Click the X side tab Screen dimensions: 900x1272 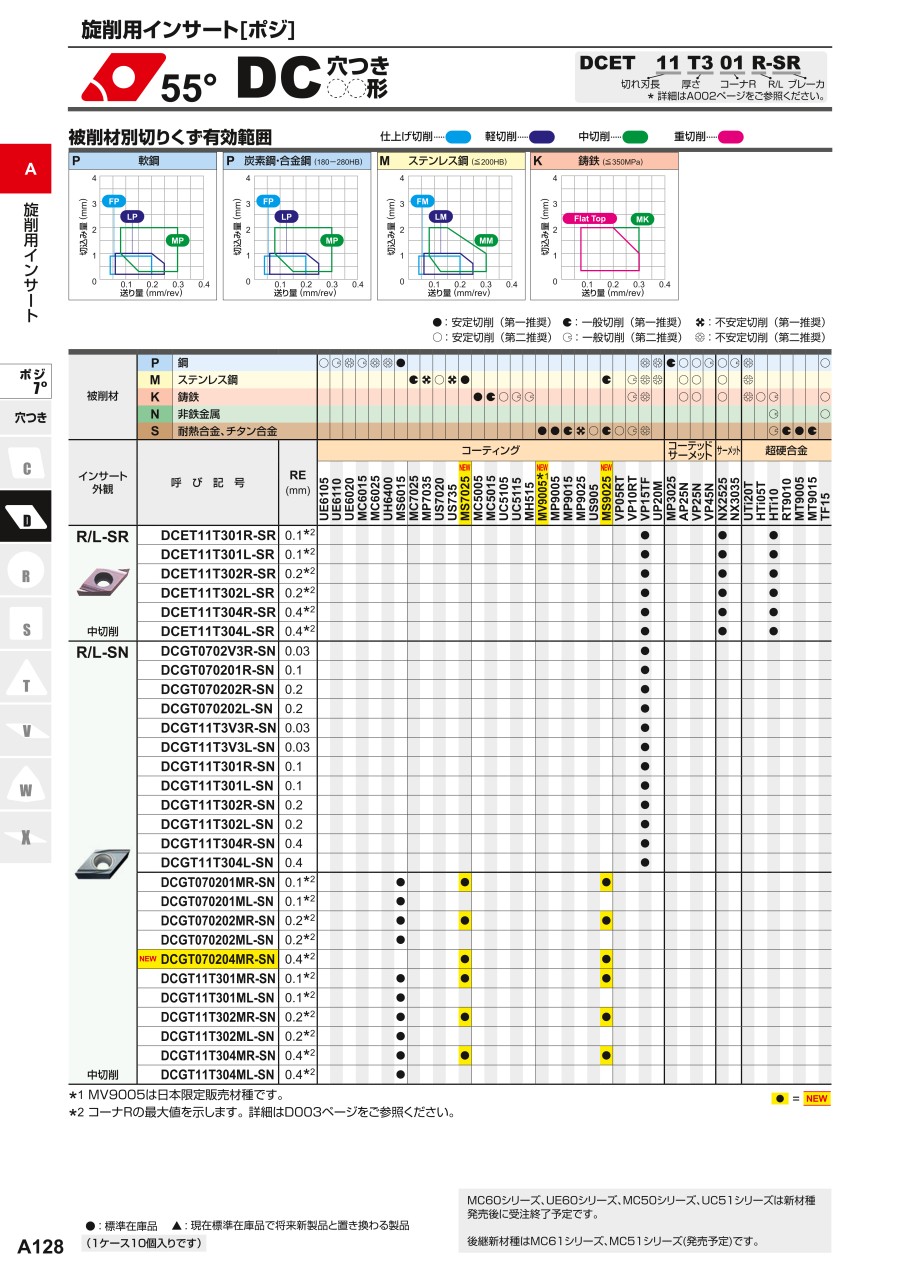(27, 837)
